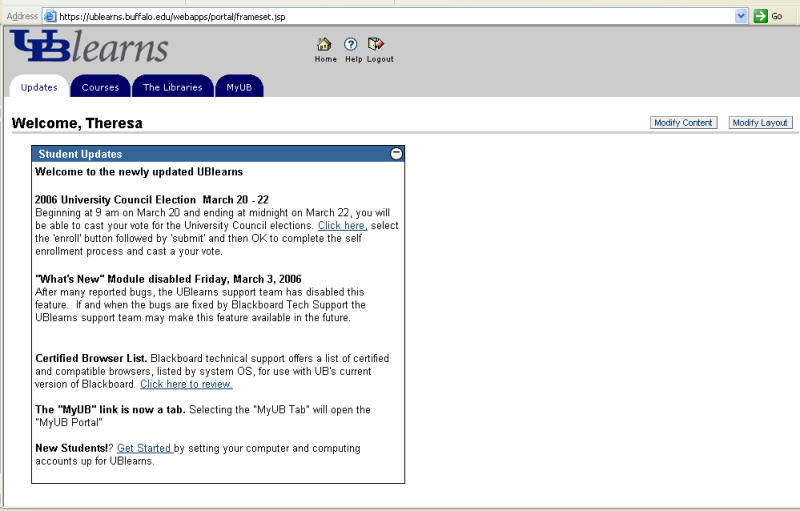Click the 'Home' label text
800x511 pixels.
click(326, 59)
